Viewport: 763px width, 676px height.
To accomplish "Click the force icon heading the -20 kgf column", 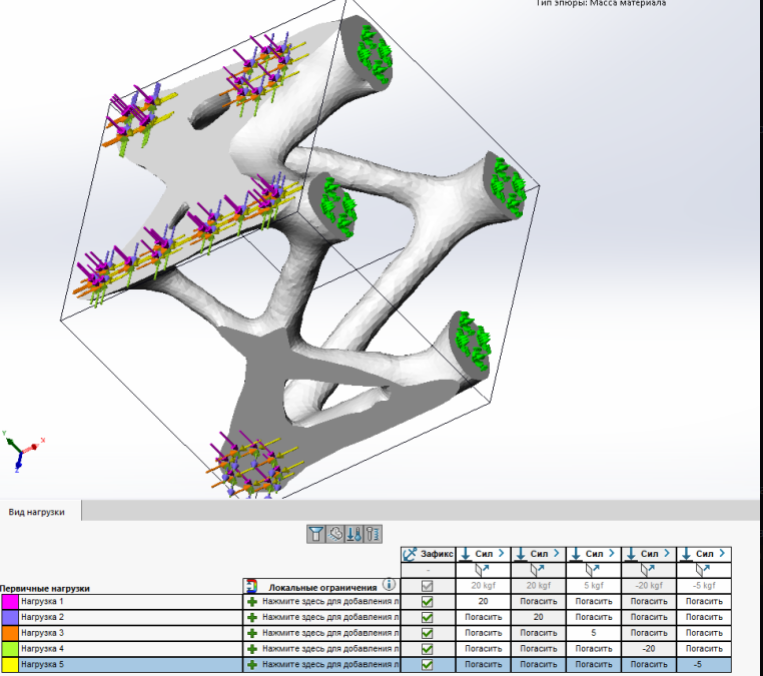I will click(631, 554).
